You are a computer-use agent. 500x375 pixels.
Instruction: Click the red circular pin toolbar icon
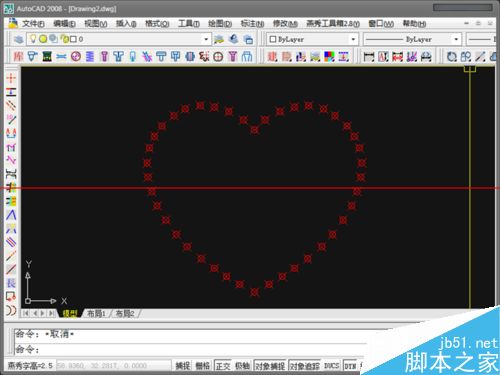click(76, 56)
